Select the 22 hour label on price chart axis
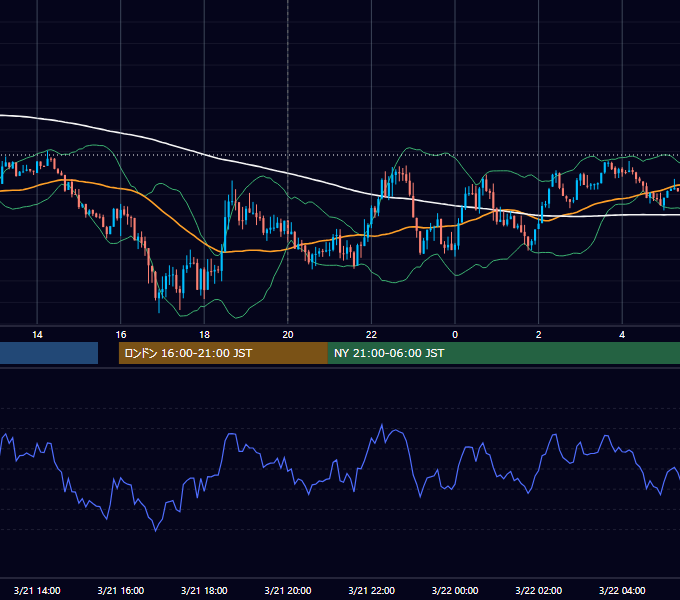The width and height of the screenshot is (680, 600). (371, 335)
